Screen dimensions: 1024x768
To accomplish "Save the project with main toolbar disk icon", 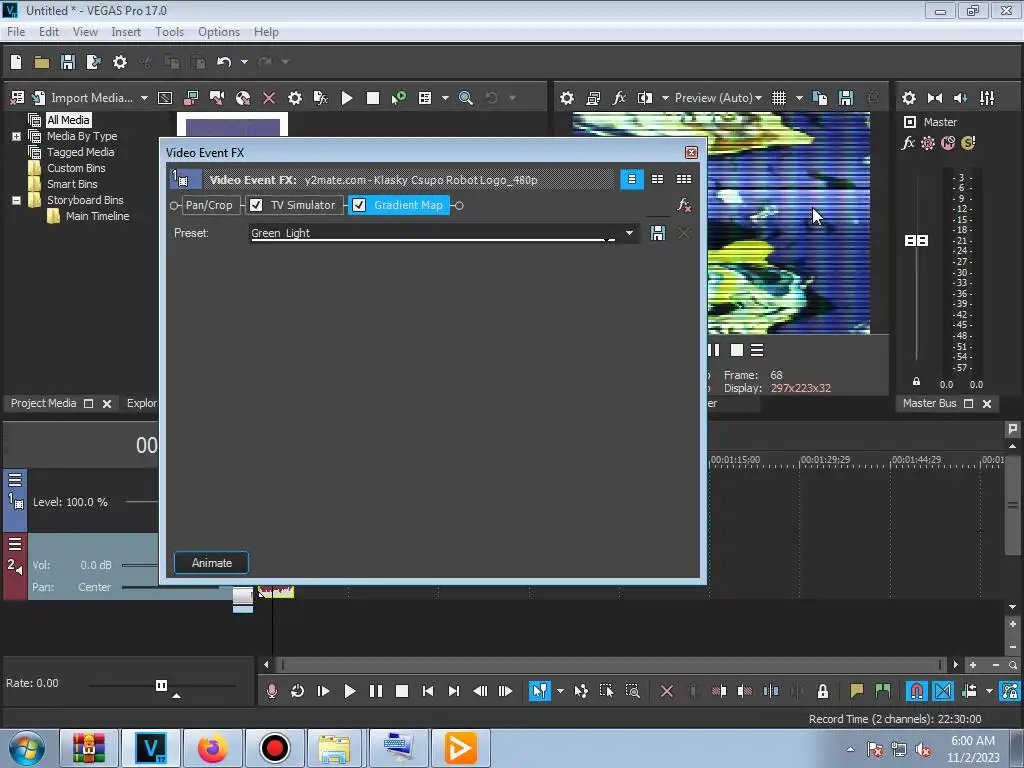I will (68, 62).
